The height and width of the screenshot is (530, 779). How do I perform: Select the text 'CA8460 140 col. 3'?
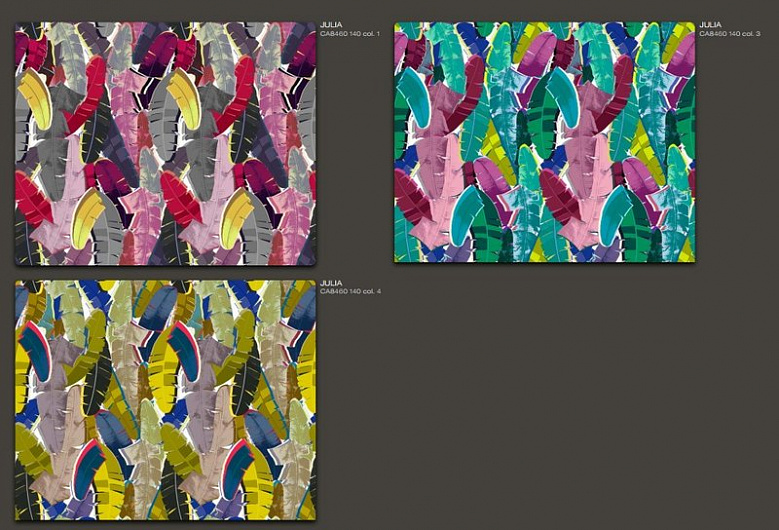[x=730, y=34]
